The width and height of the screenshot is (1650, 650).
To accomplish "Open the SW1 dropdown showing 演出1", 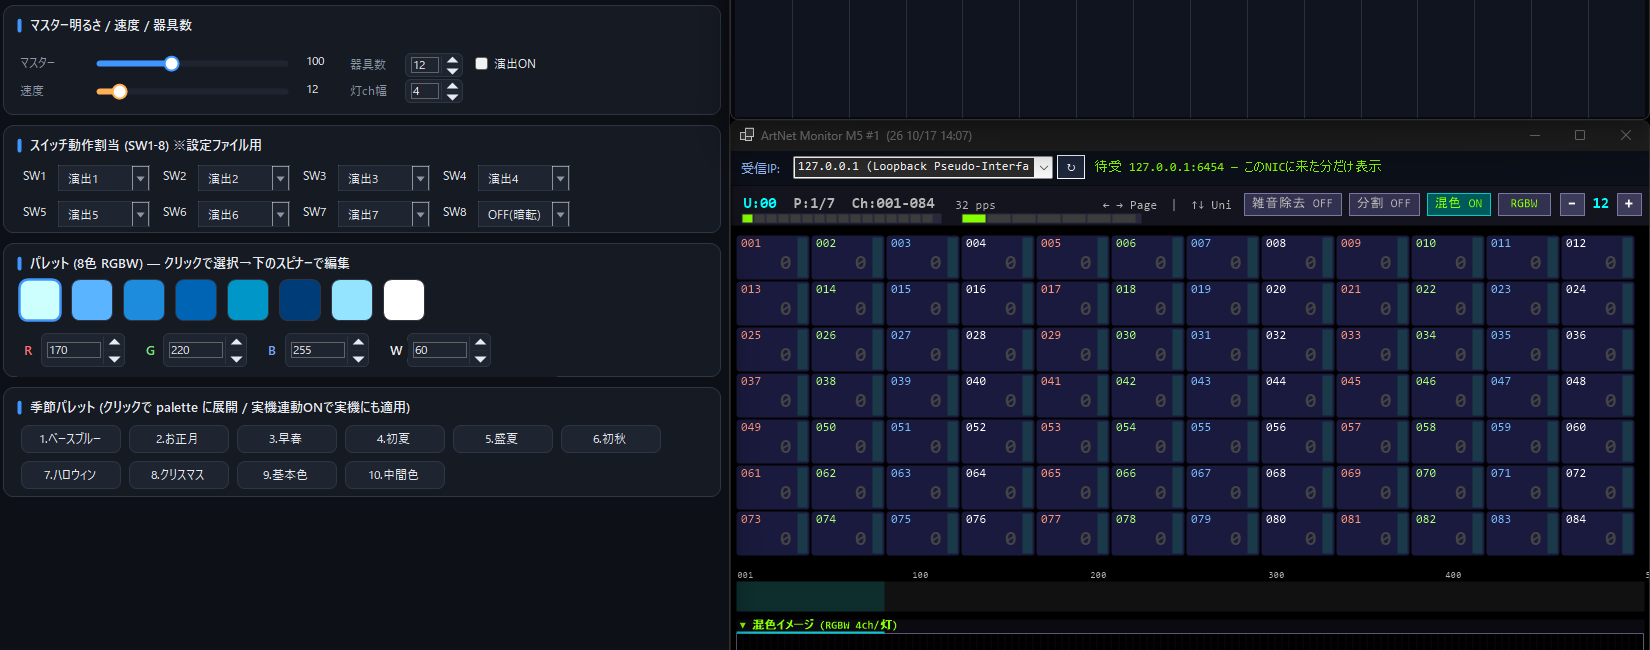I will [103, 178].
